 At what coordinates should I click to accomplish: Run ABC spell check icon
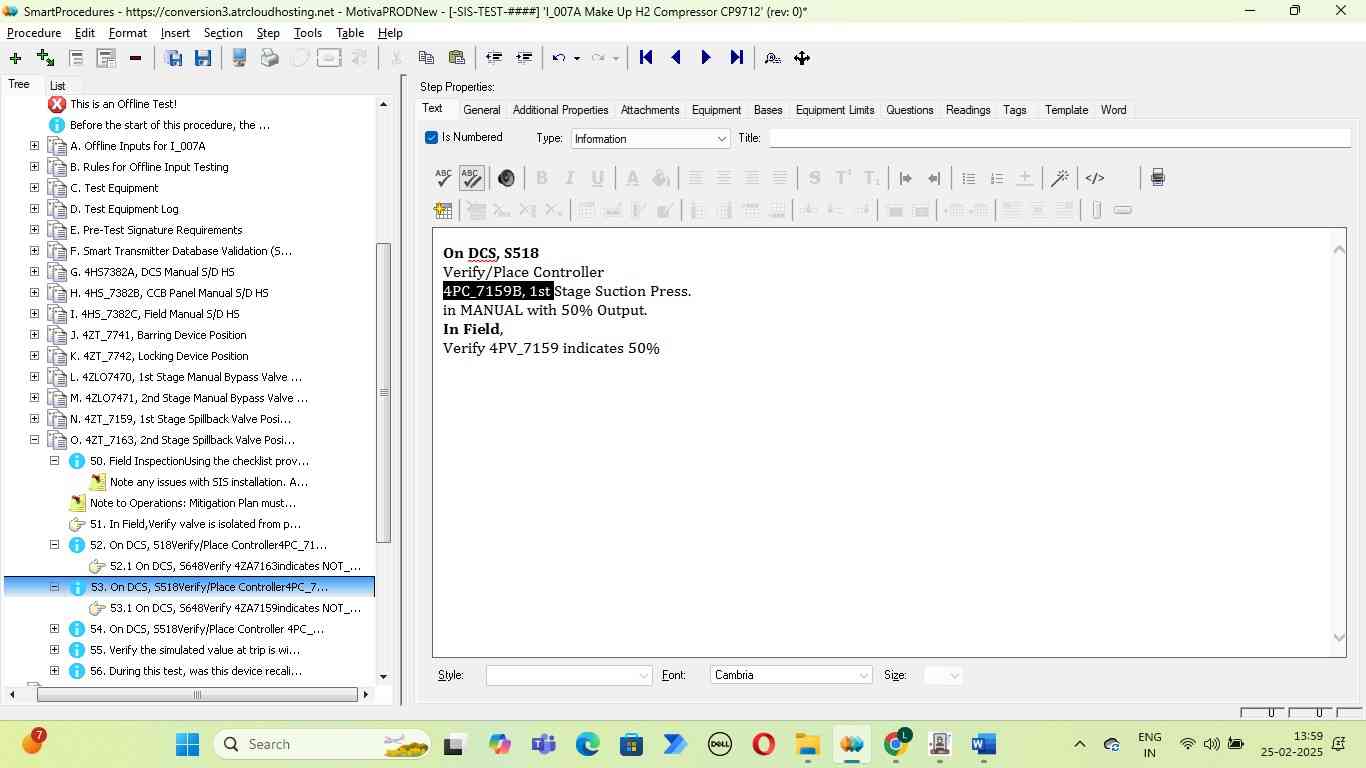coord(443,178)
